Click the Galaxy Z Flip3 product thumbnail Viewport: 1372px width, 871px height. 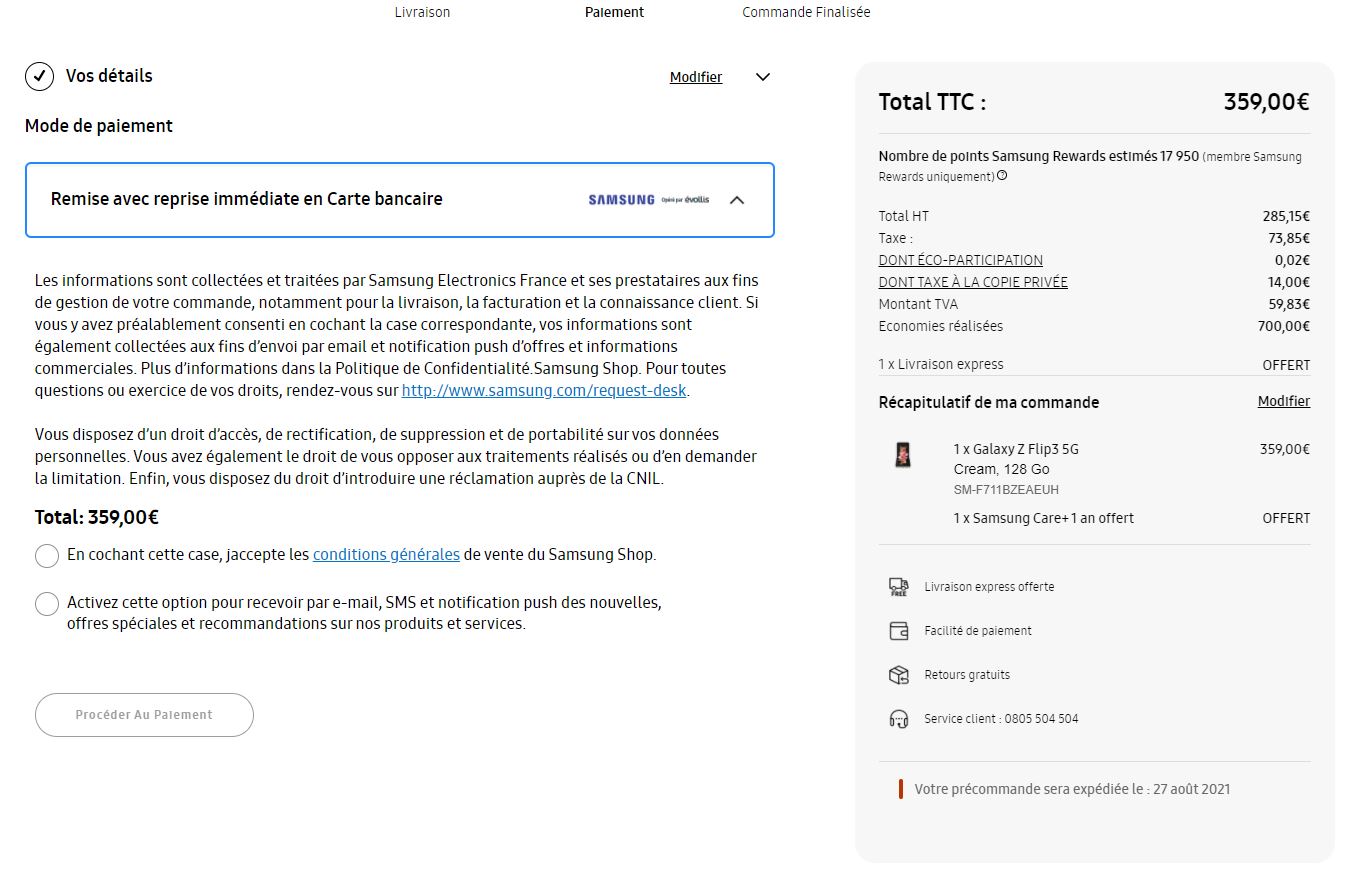click(x=902, y=455)
